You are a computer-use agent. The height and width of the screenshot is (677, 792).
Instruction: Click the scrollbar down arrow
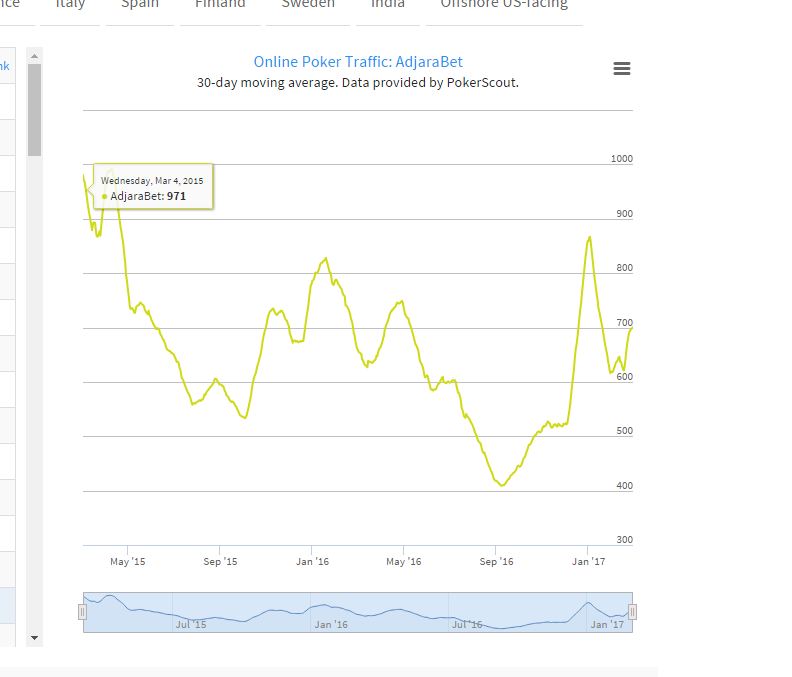point(34,637)
